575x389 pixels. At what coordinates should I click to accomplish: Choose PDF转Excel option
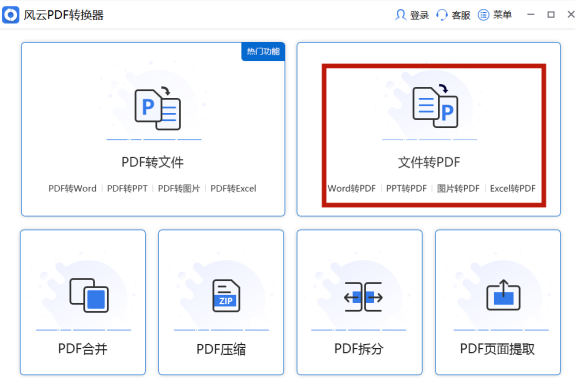tap(233, 188)
